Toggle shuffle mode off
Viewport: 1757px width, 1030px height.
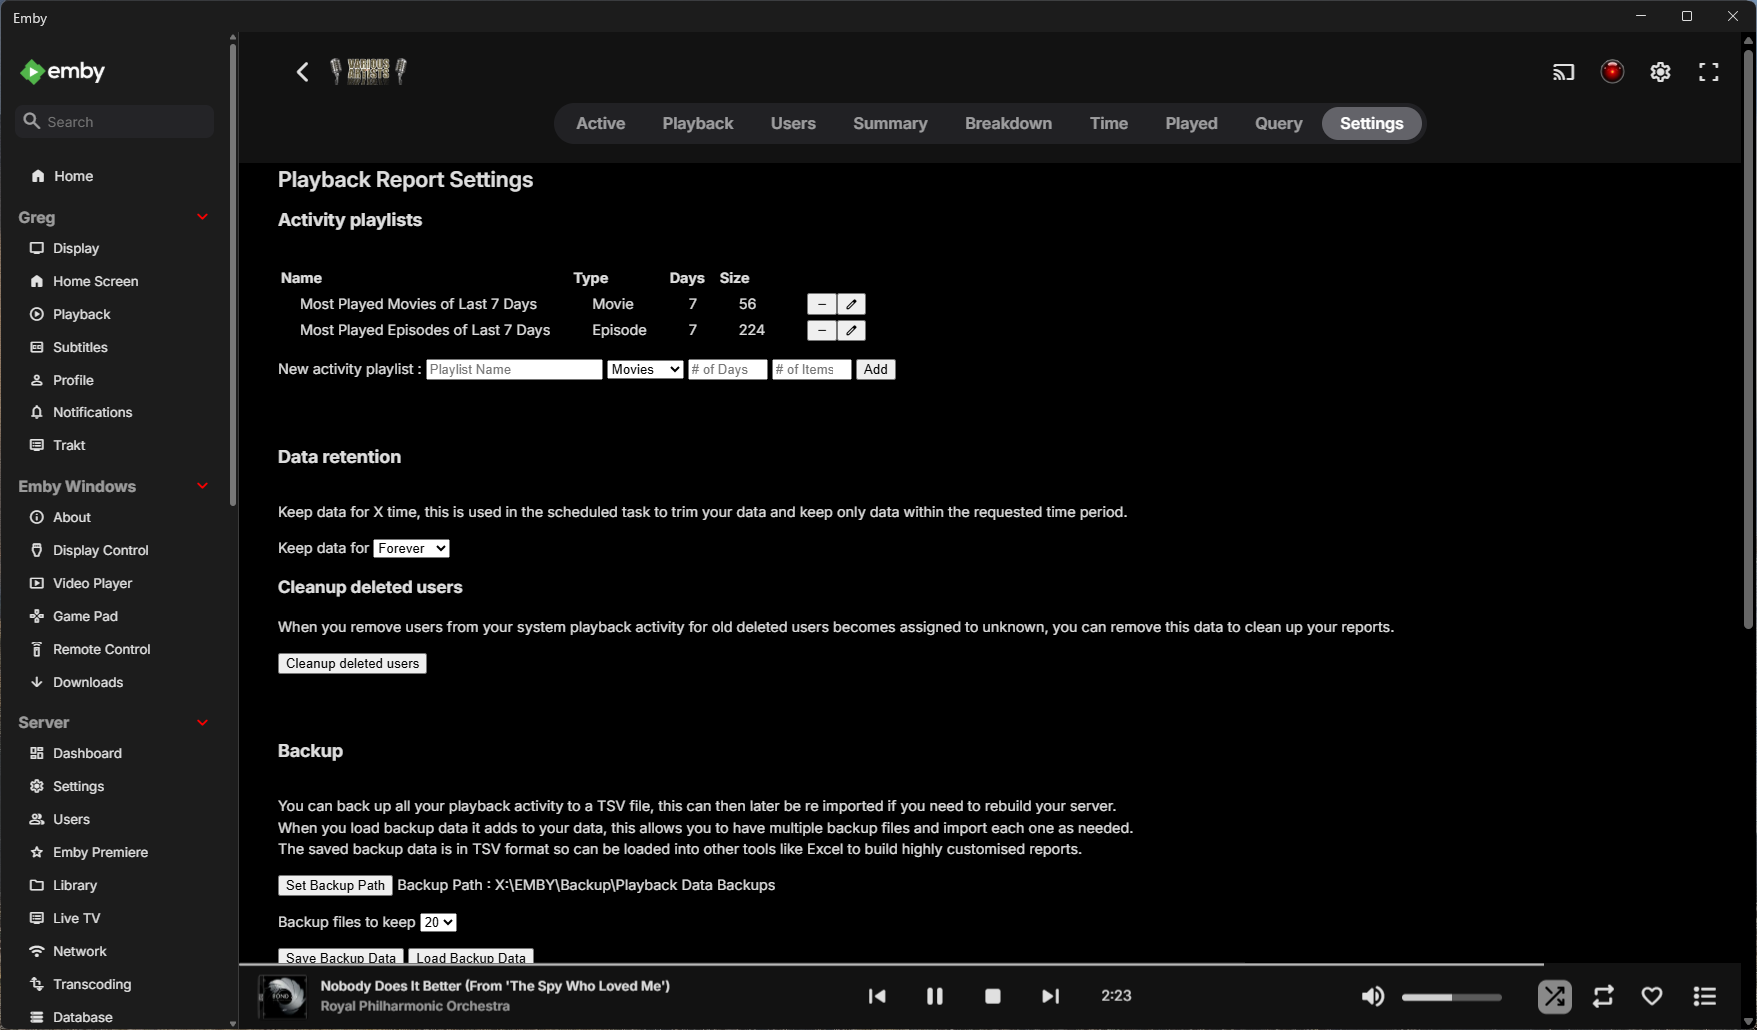click(1553, 996)
